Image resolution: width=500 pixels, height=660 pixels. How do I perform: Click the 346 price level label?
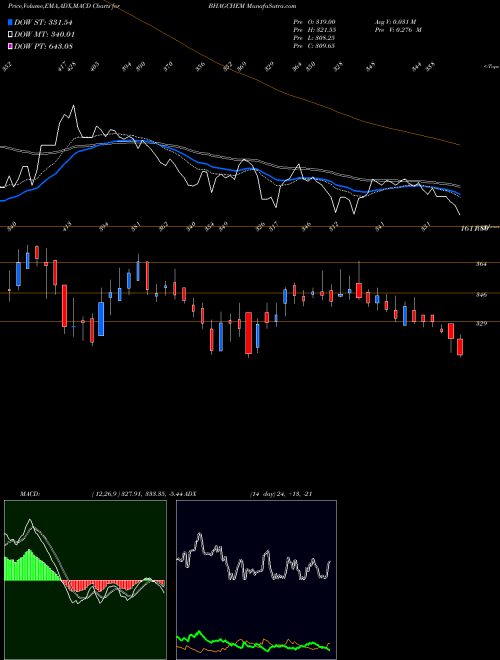coord(481,295)
